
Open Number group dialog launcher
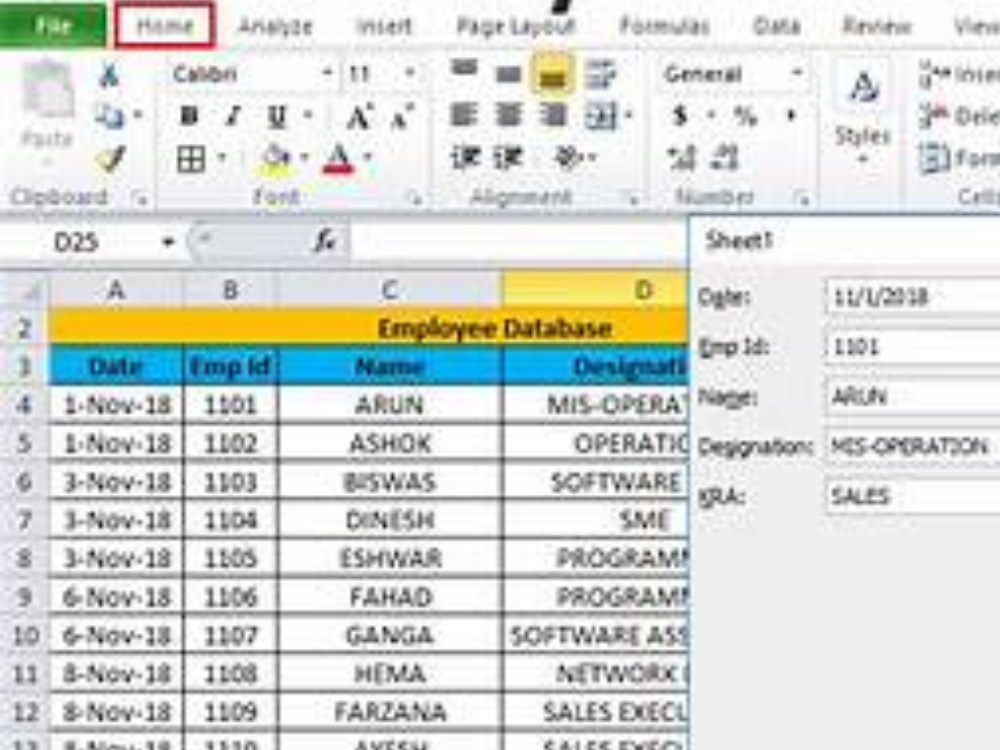pos(803,201)
